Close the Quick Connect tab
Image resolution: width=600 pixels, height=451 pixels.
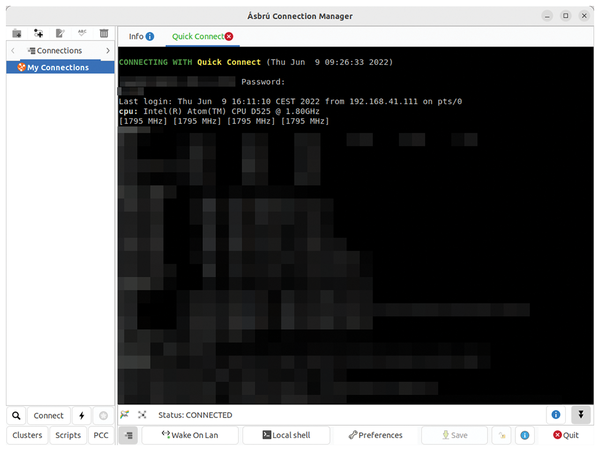[x=229, y=36]
